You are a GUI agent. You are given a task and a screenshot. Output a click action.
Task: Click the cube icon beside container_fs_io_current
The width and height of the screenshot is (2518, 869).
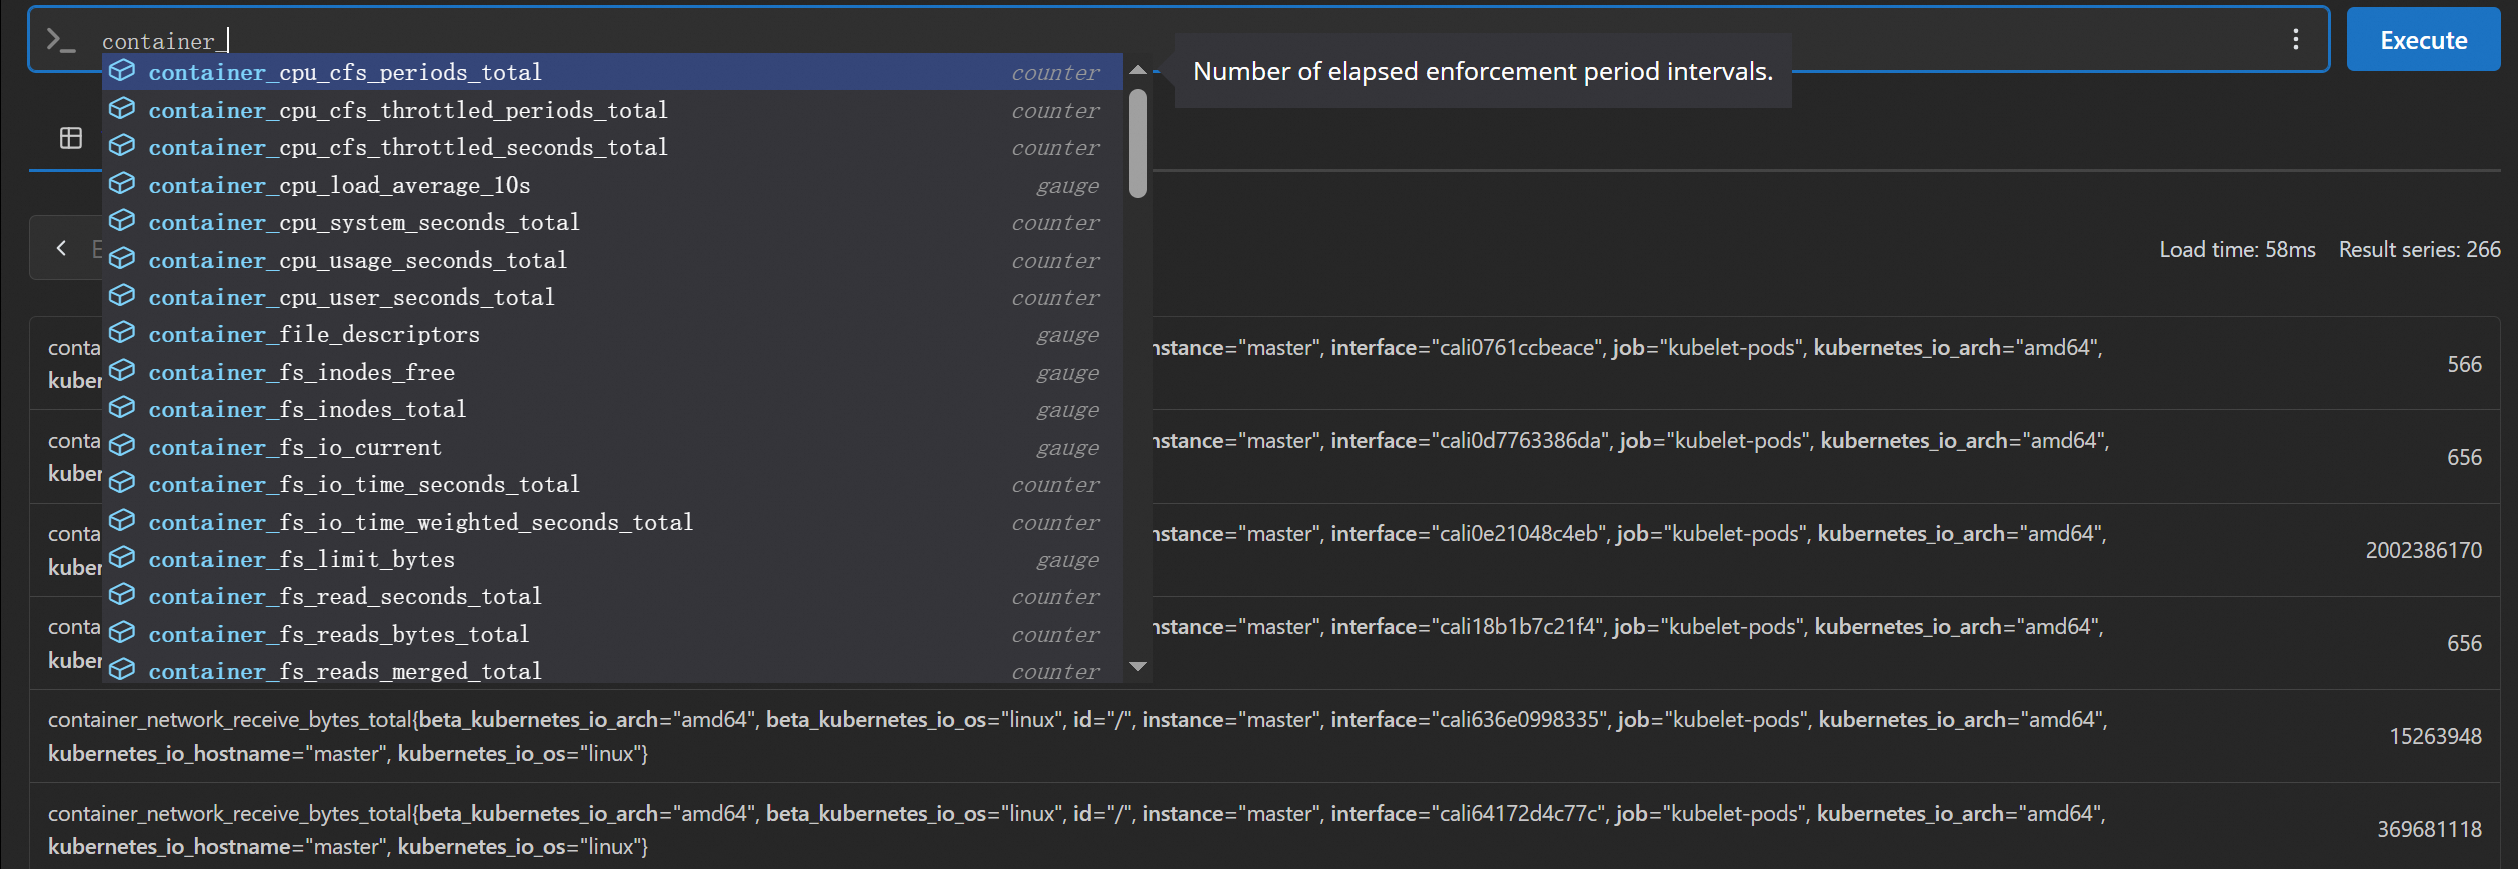(x=122, y=446)
